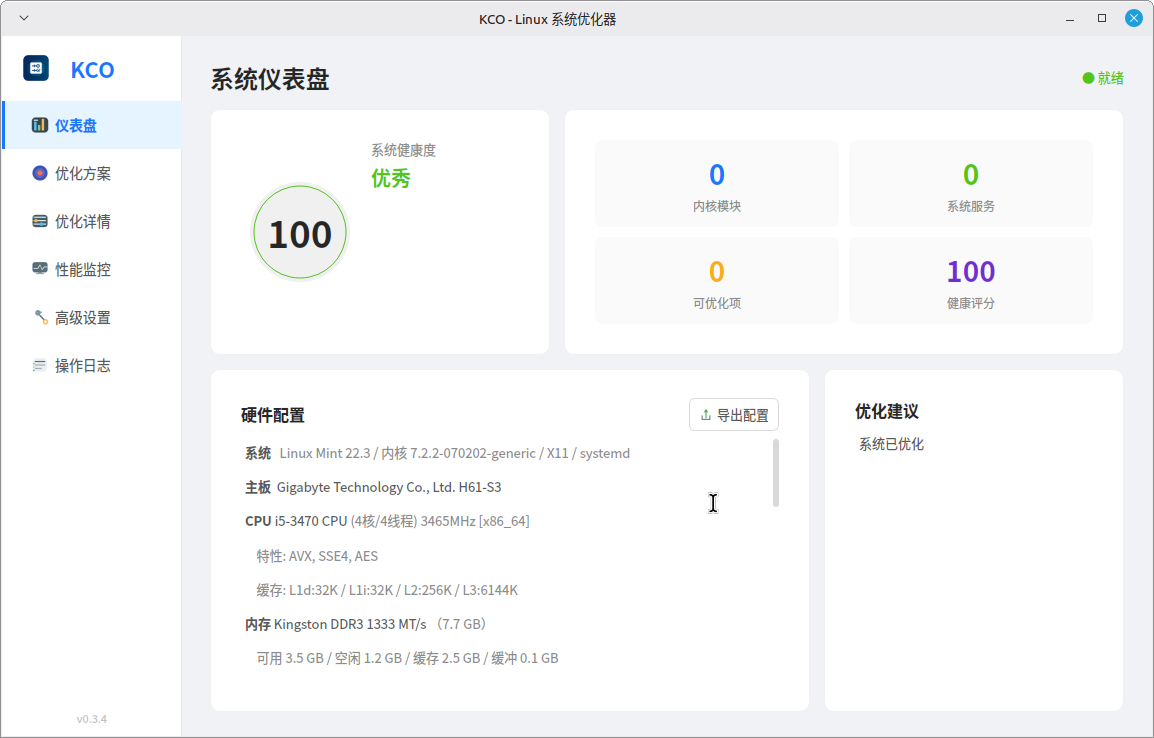Image resolution: width=1154 pixels, height=738 pixels.
Task: Click the dashboard bar-chart icon in sidebar
Action: pyautogui.click(x=40, y=125)
